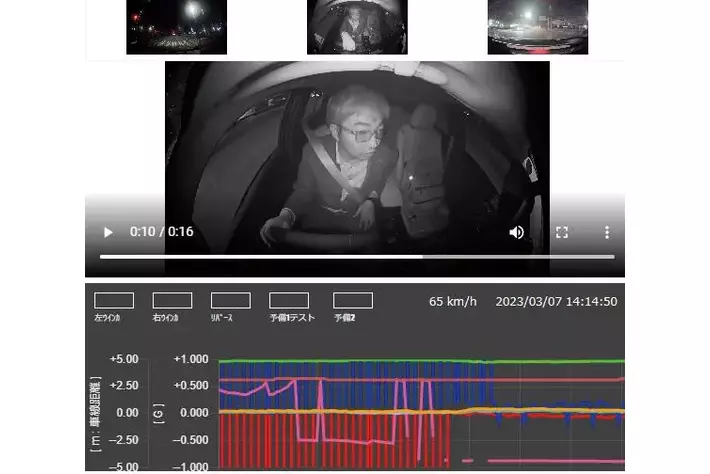This screenshot has width=710, height=474.
Task: Click the 65 km/h speed readout
Action: pyautogui.click(x=453, y=301)
